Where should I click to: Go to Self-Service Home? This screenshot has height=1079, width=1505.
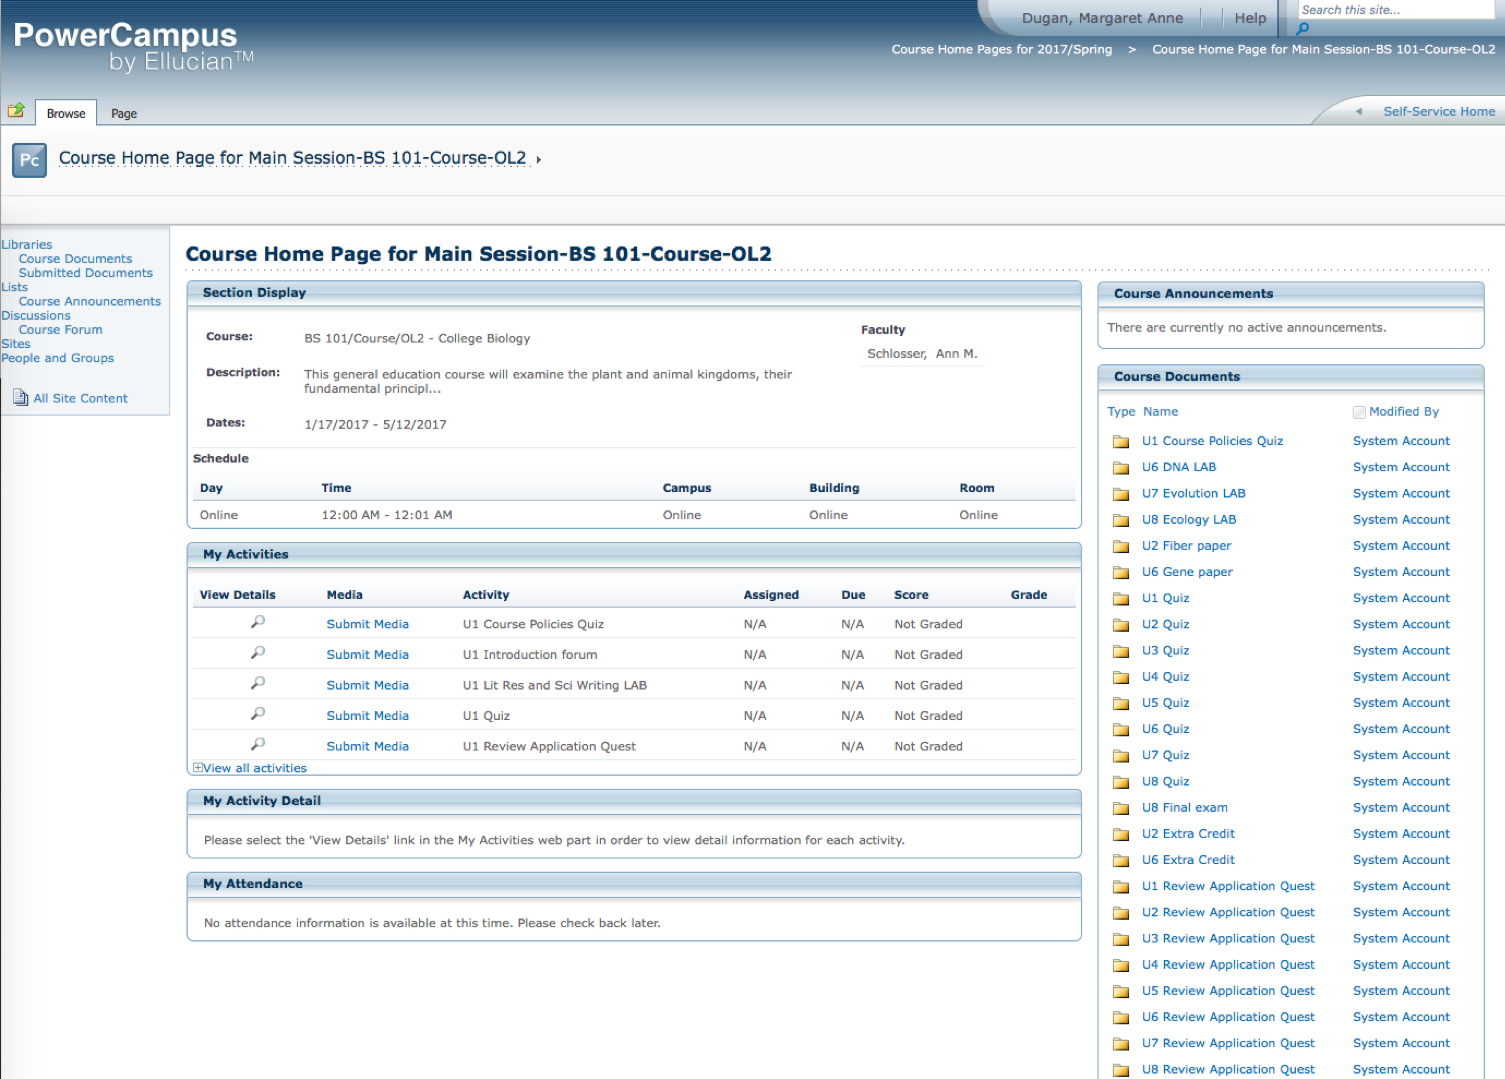(1438, 112)
